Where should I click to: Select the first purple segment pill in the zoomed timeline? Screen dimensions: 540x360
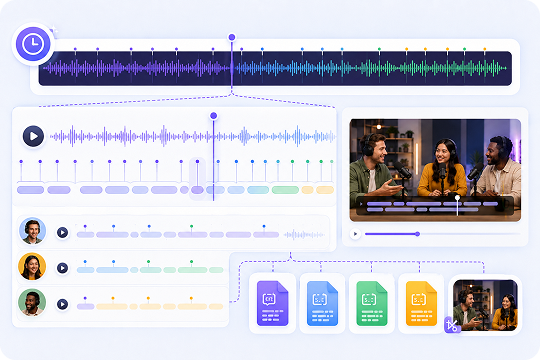30,190
